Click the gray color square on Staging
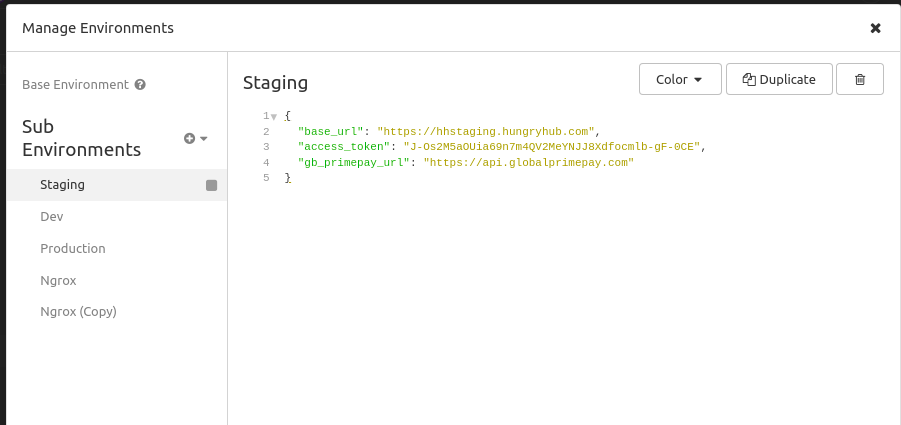The width and height of the screenshot is (901, 425). [211, 185]
